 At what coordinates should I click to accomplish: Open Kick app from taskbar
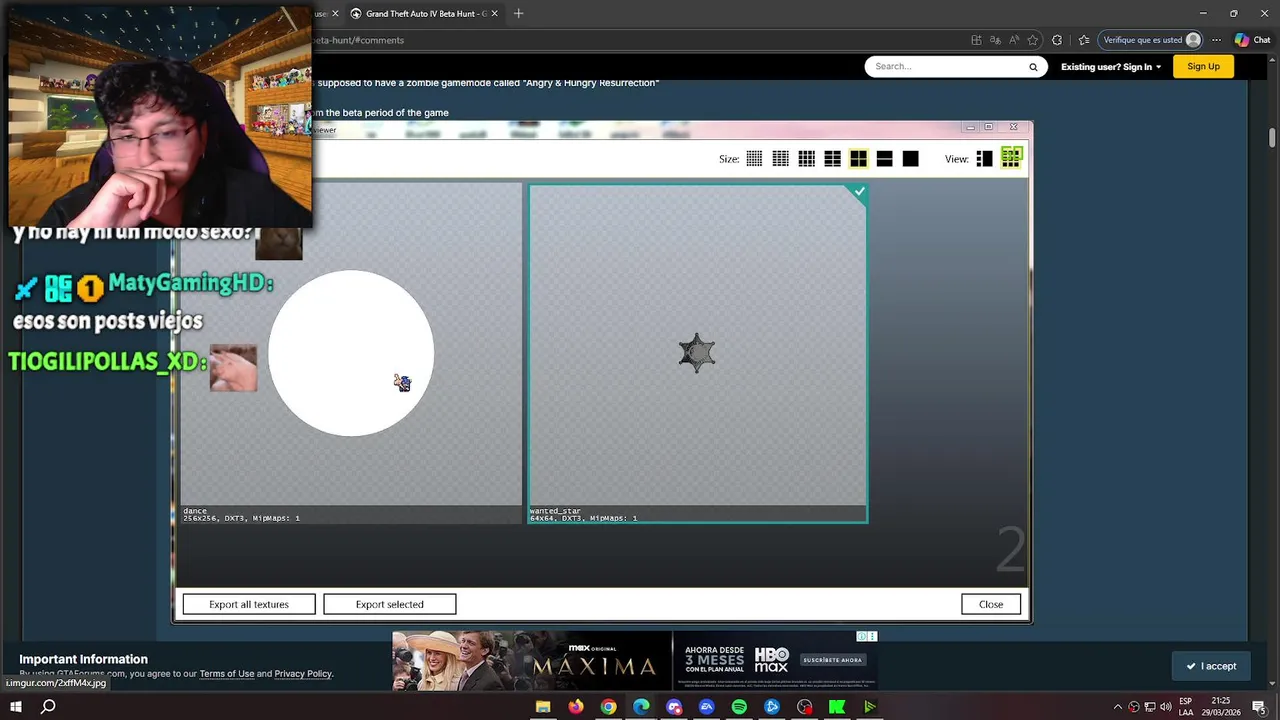pyautogui.click(x=837, y=707)
